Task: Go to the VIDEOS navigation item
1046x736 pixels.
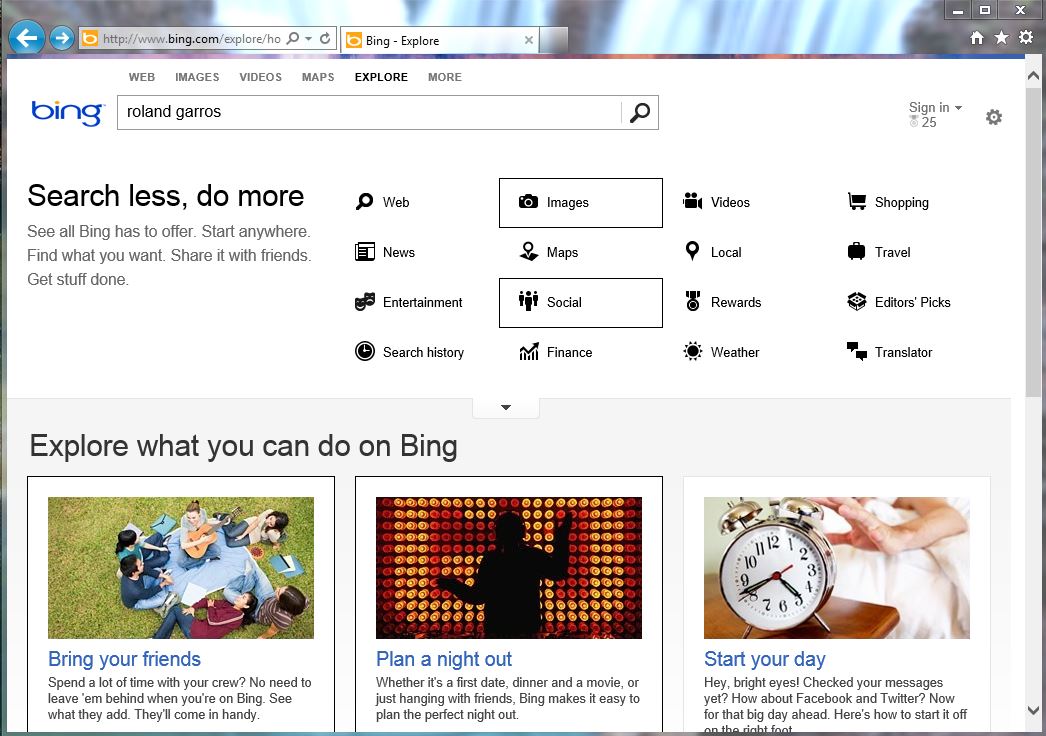Action: (261, 77)
